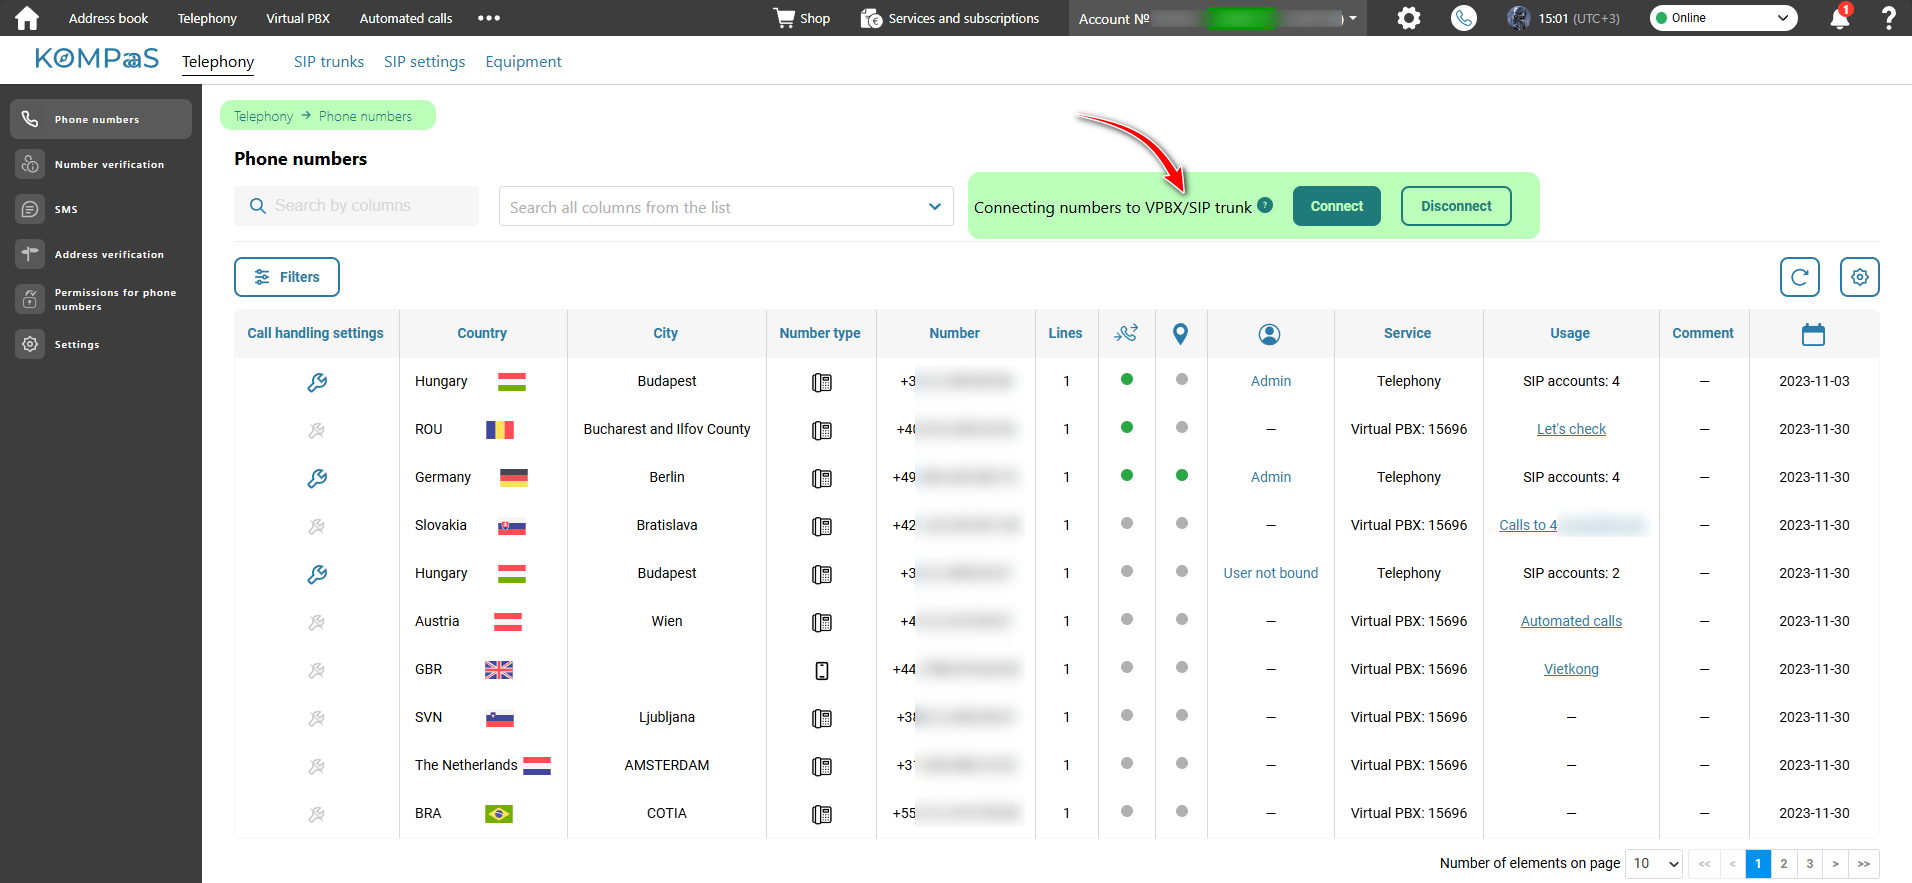Click the green location status dot for Germany
This screenshot has width=1912, height=883.
[1182, 475]
